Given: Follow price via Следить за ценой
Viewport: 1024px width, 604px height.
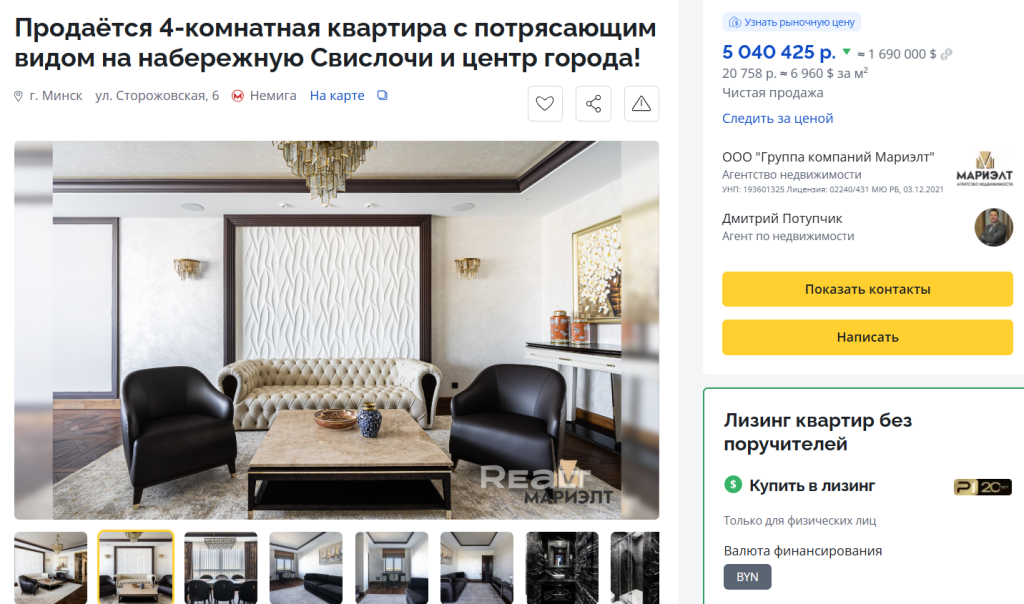Looking at the screenshot, I should tap(777, 118).
